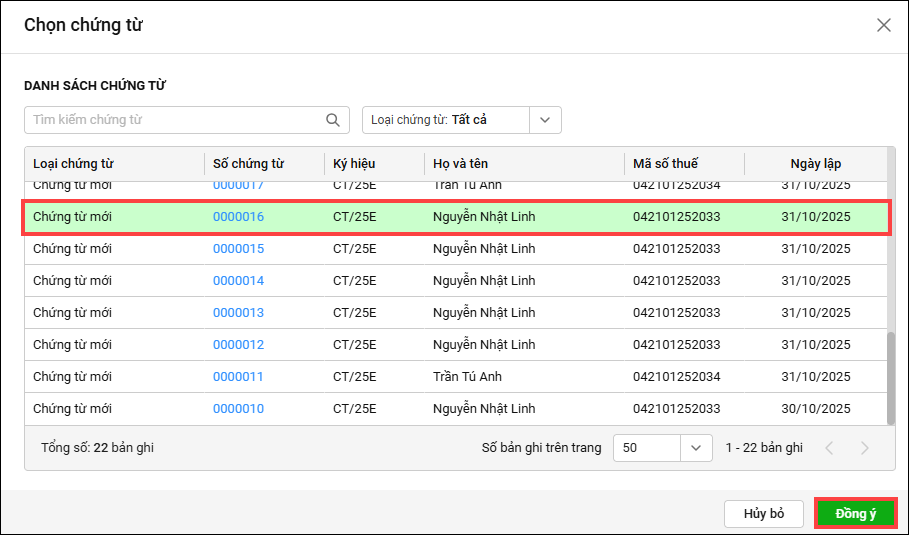Open document number 0000016 link
Viewport: 909px width, 535px height.
point(238,217)
